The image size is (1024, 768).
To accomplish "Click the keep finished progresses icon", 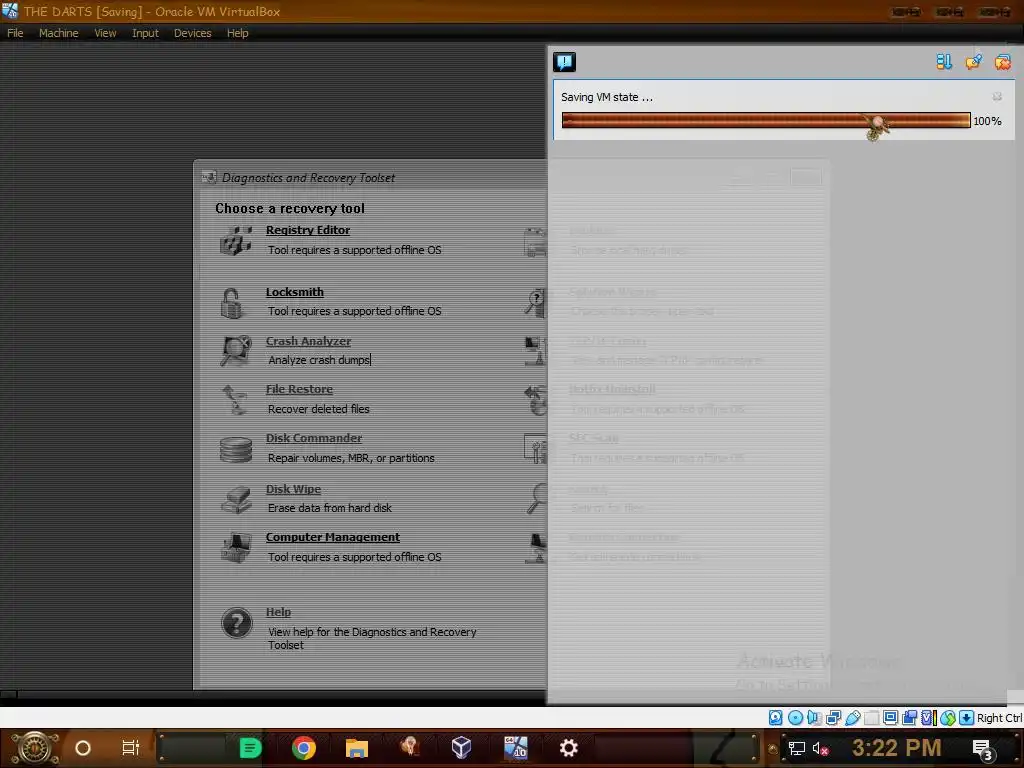I will pyautogui.click(x=973, y=62).
